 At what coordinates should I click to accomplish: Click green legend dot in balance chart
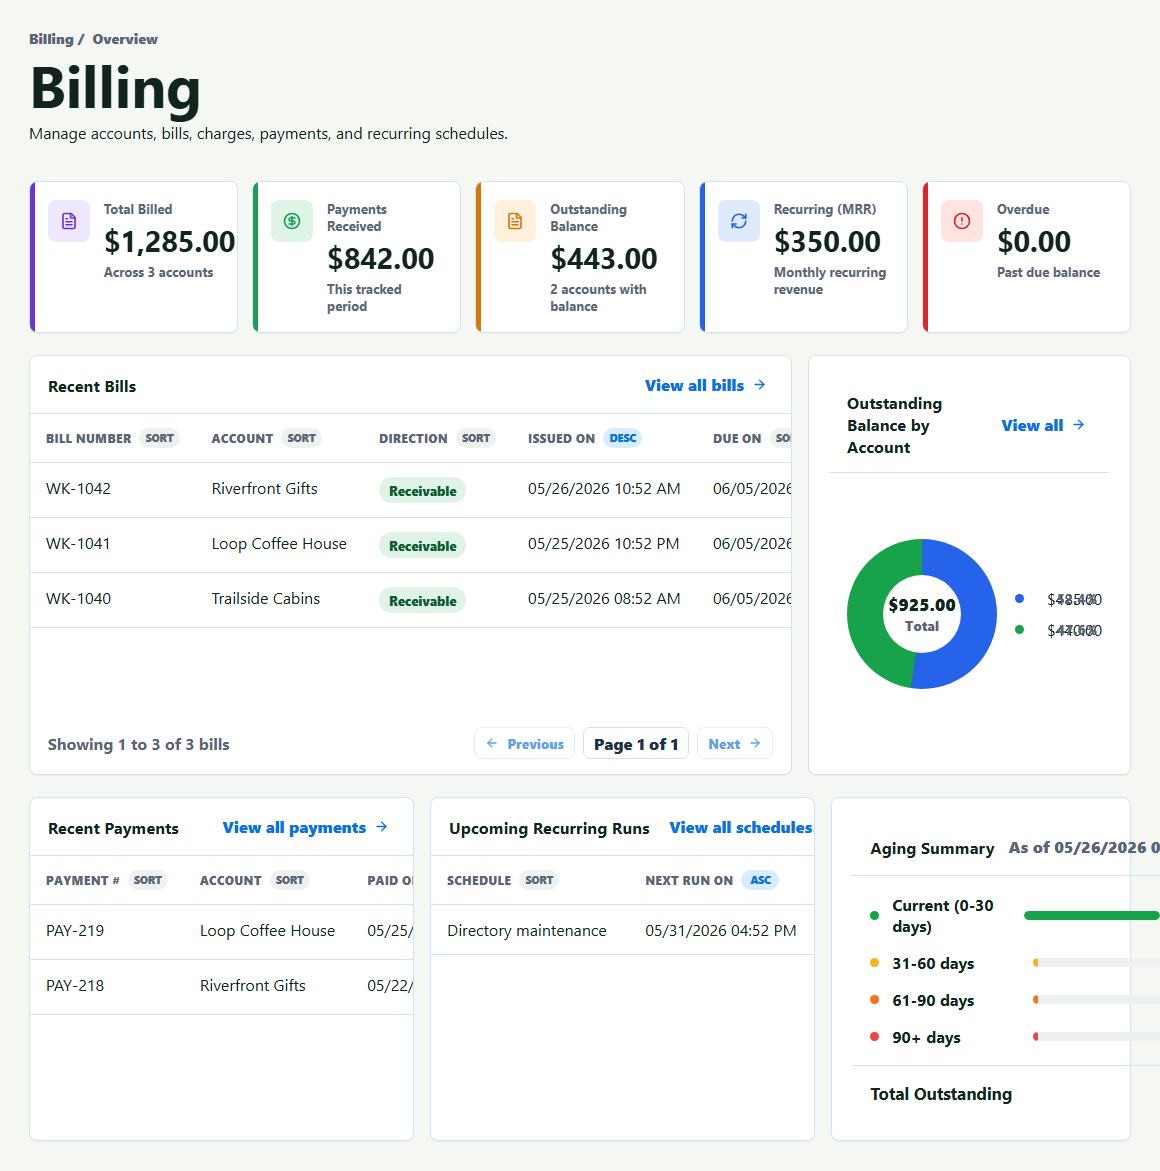[x=1020, y=630]
